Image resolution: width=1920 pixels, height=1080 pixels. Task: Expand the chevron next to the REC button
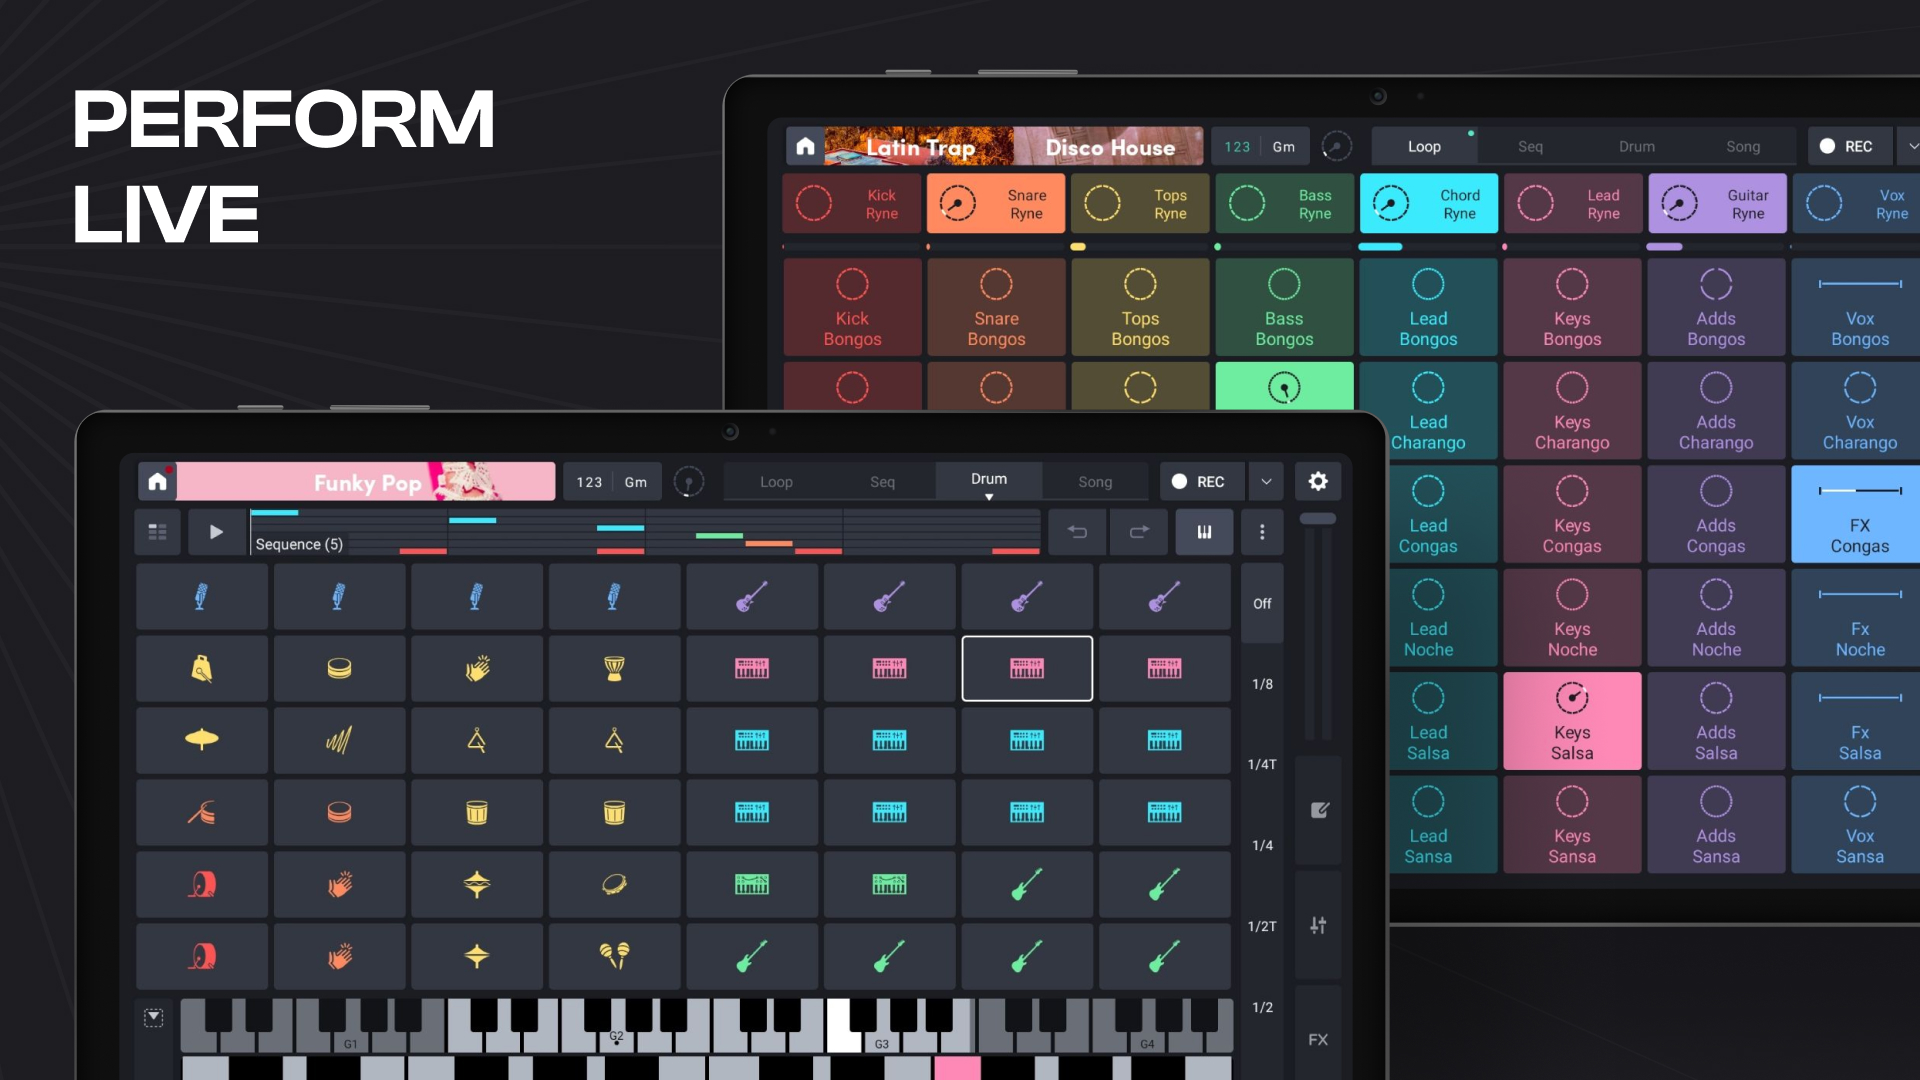pyautogui.click(x=1265, y=481)
